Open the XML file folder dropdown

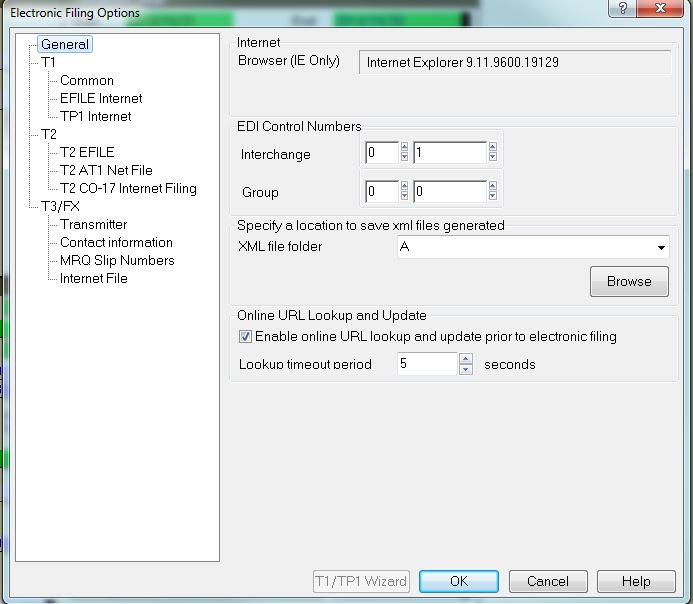pos(661,247)
